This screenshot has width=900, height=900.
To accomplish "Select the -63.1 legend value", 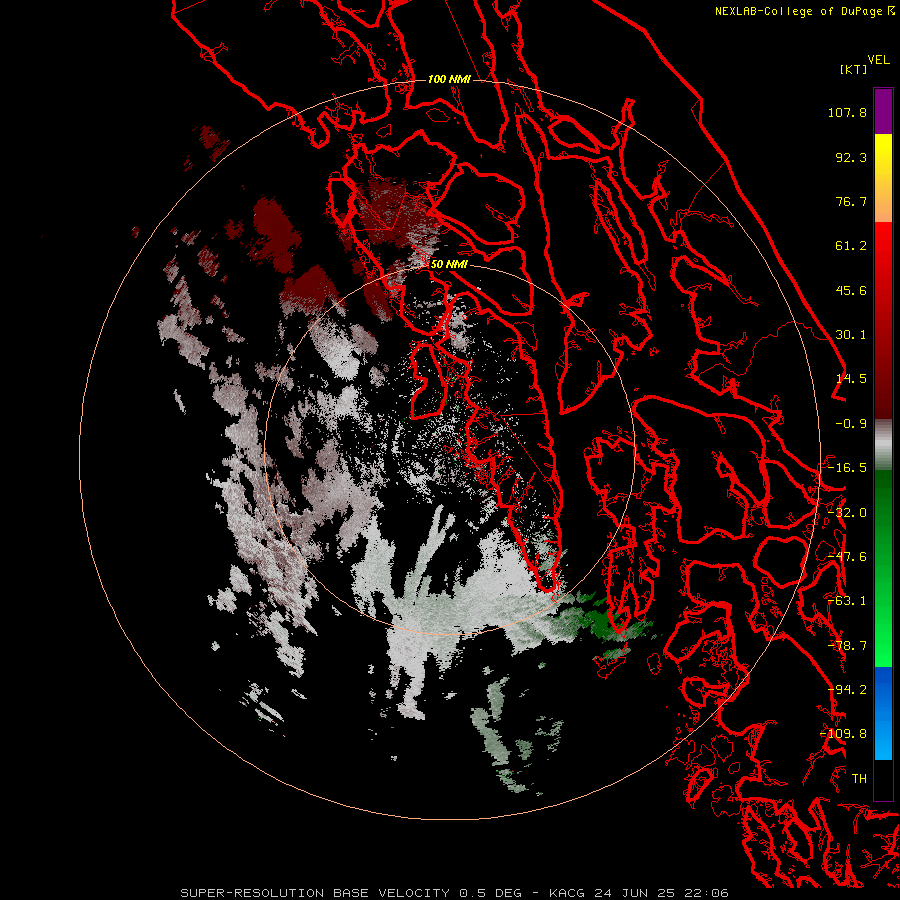I will 847,601.
